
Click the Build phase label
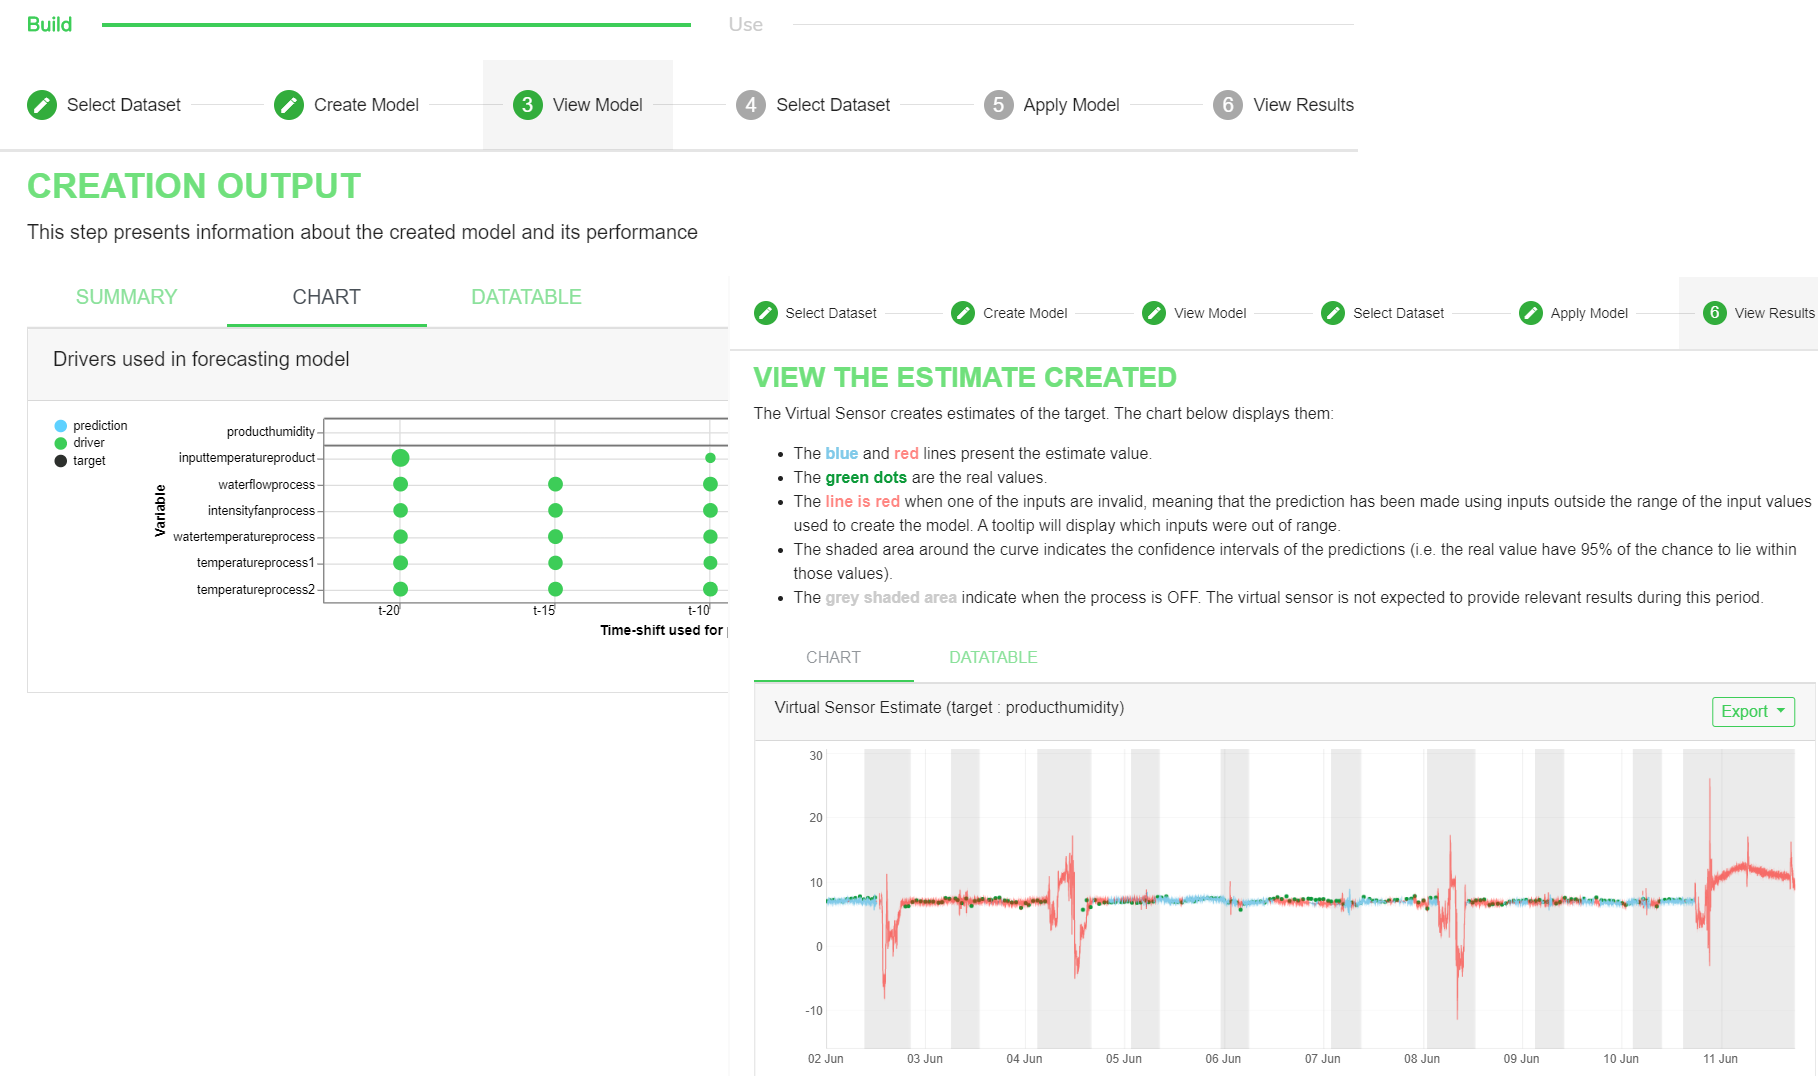49,24
